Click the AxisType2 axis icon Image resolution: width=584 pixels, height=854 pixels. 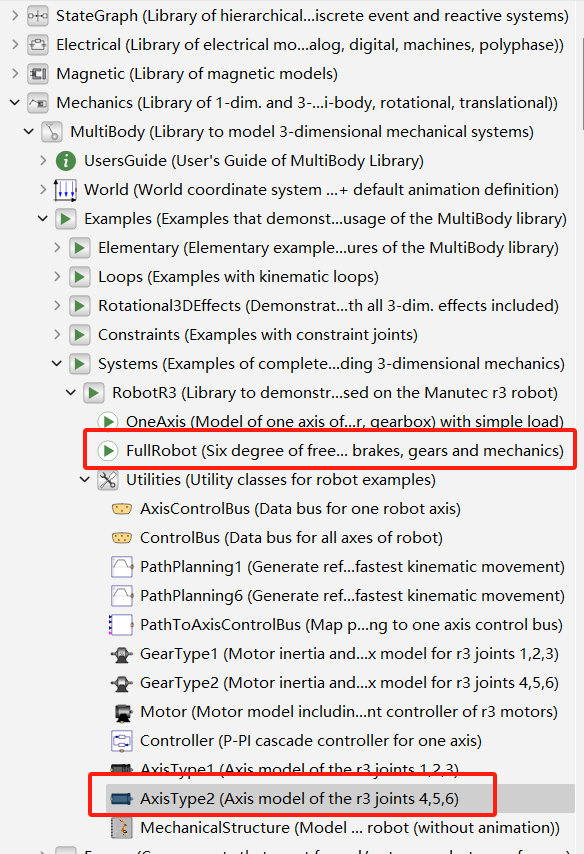pos(121,799)
